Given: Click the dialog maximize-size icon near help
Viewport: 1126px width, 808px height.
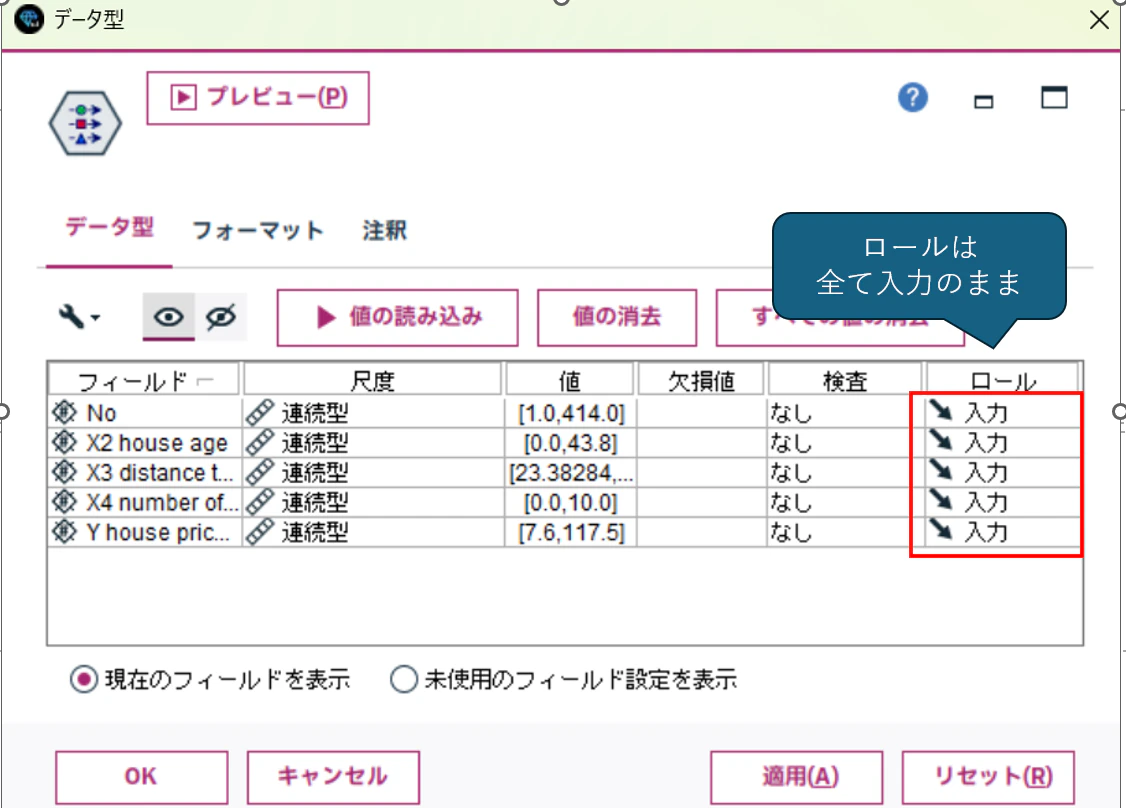Looking at the screenshot, I should (x=1054, y=97).
